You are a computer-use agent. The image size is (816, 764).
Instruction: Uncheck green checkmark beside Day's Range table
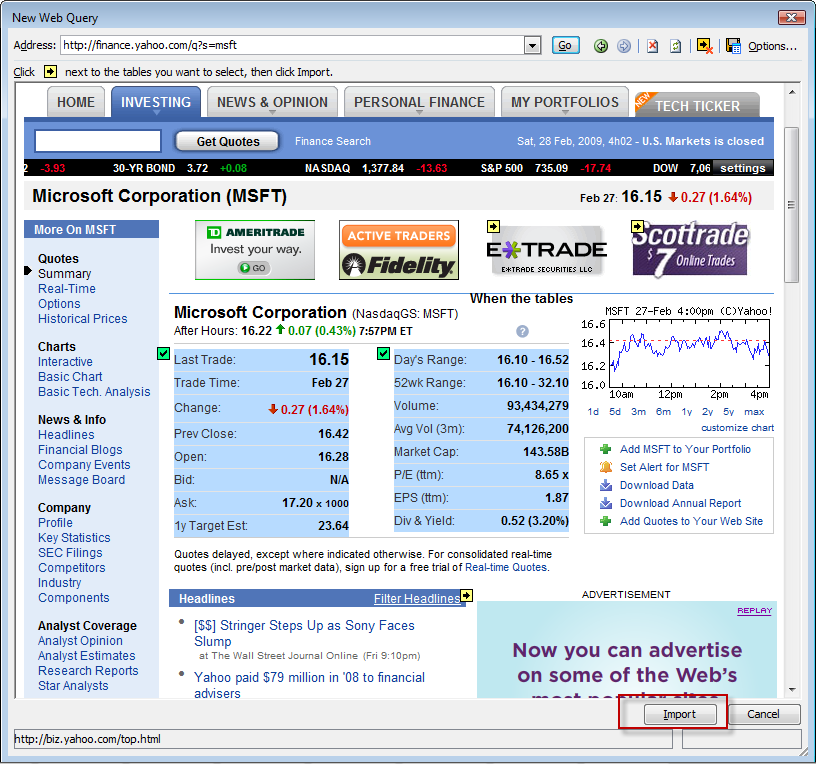point(384,354)
